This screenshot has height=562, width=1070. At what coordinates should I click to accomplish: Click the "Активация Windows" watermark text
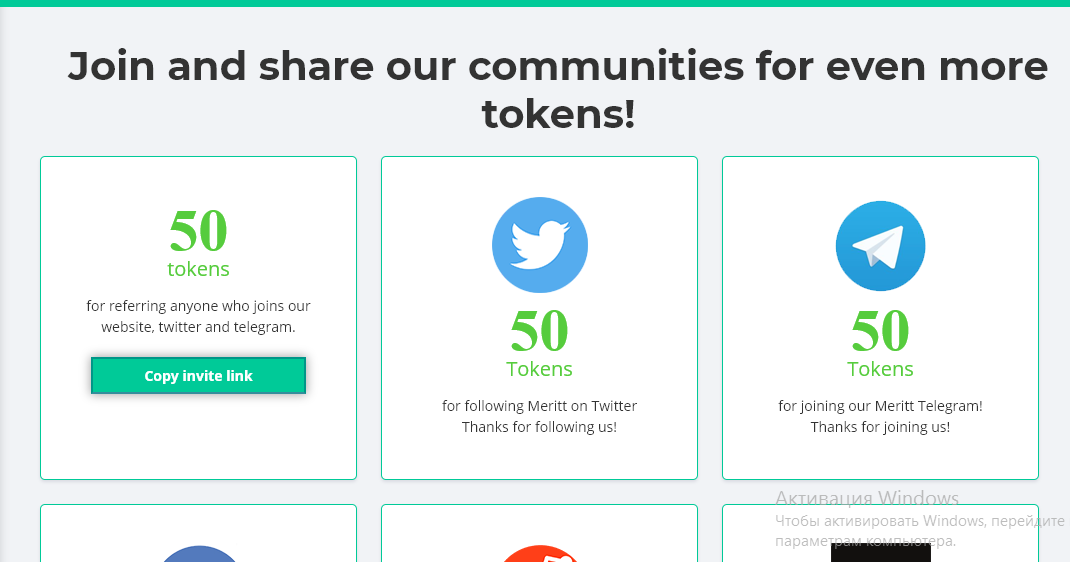867,499
